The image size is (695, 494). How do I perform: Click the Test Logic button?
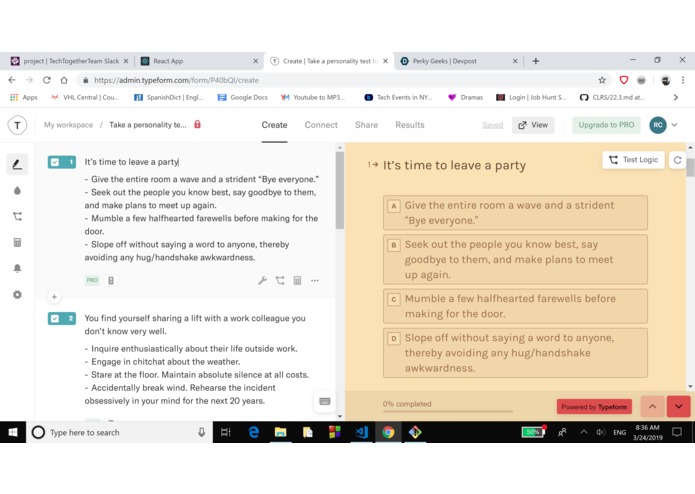coord(633,160)
